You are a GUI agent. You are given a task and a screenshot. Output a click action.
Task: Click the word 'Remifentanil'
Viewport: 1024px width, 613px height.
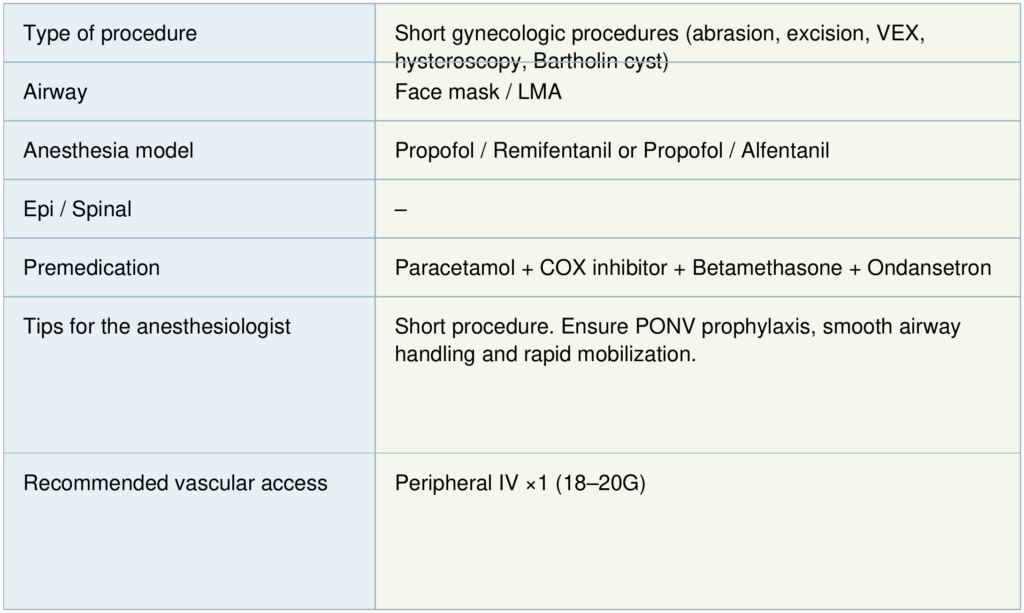click(555, 151)
